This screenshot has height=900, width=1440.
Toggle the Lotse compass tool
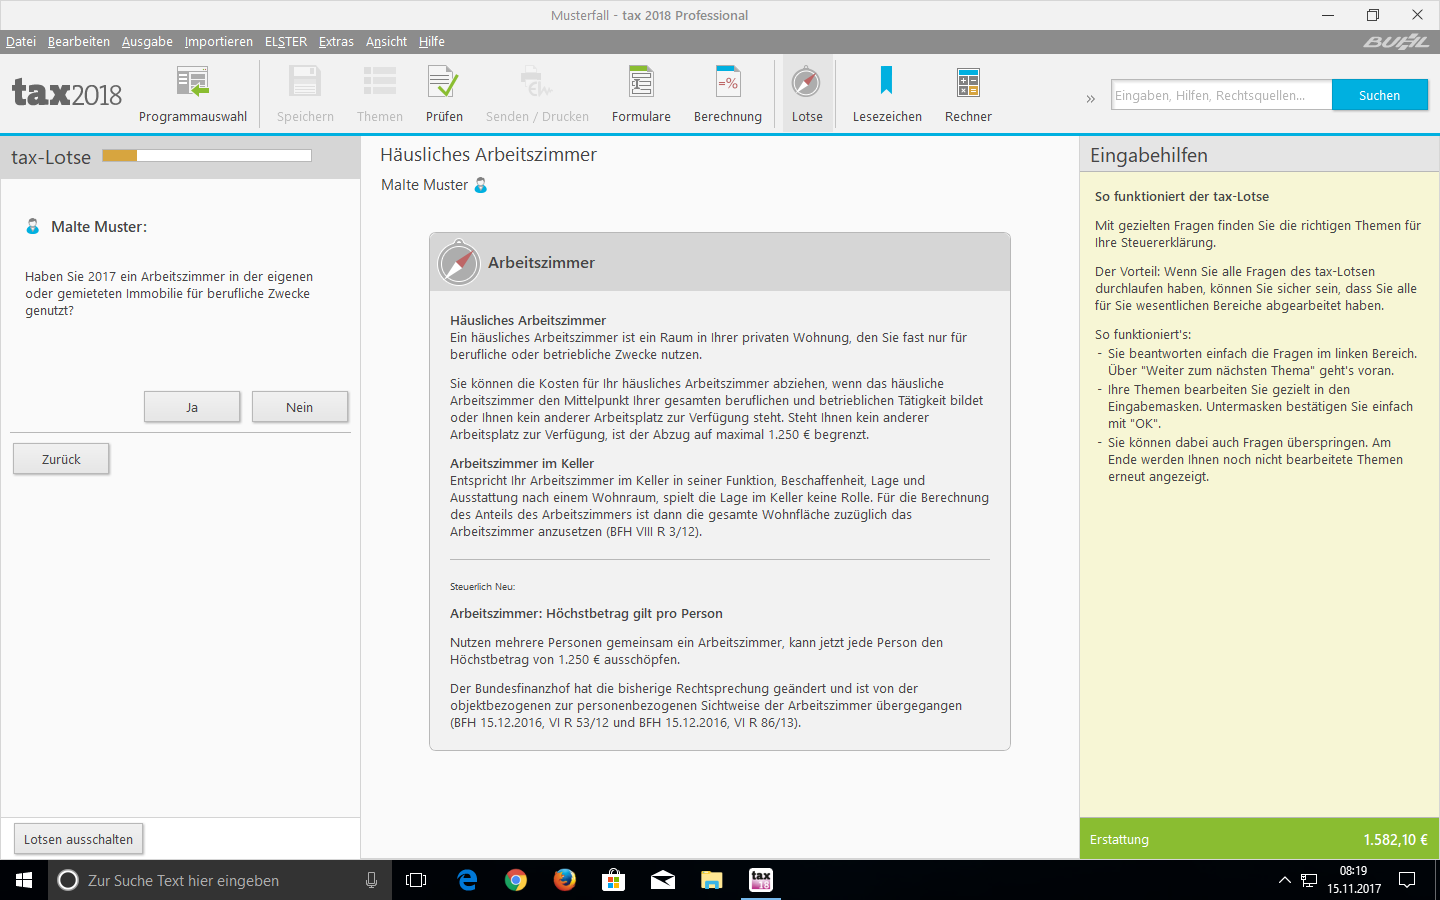point(807,95)
